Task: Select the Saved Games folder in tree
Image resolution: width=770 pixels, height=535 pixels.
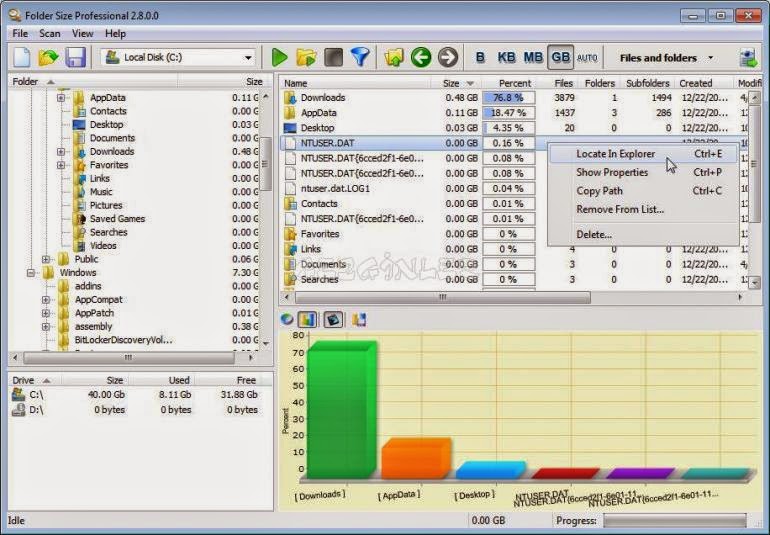Action: click(117, 219)
